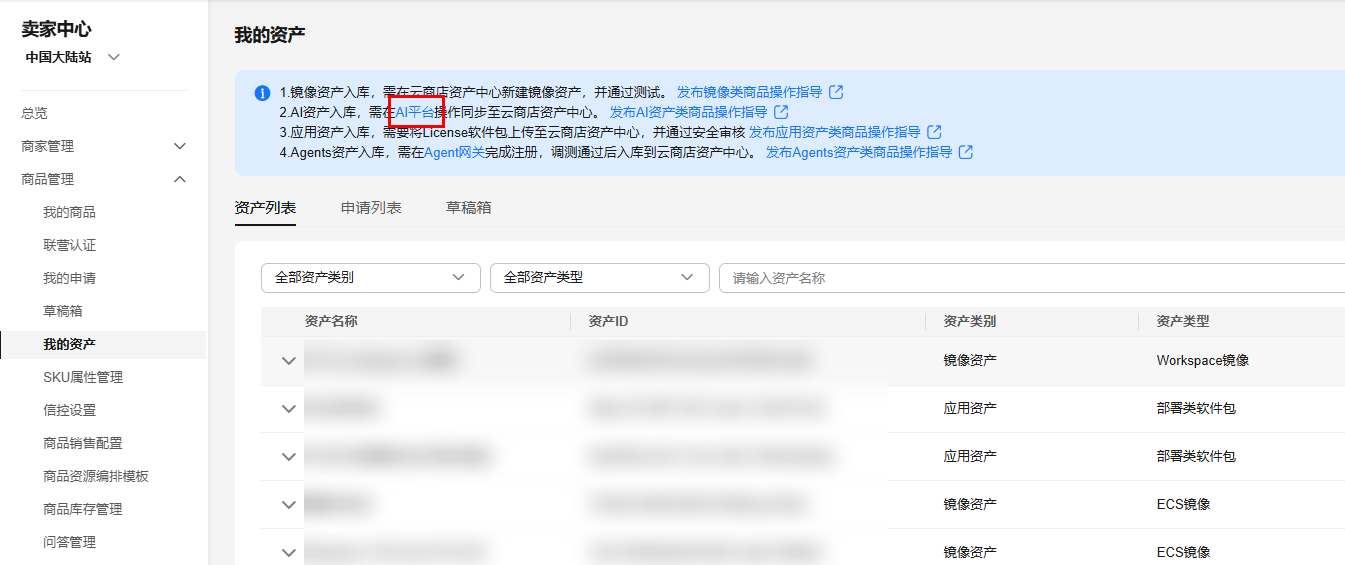Expand the first ECS镜像 asset row

coord(289,505)
